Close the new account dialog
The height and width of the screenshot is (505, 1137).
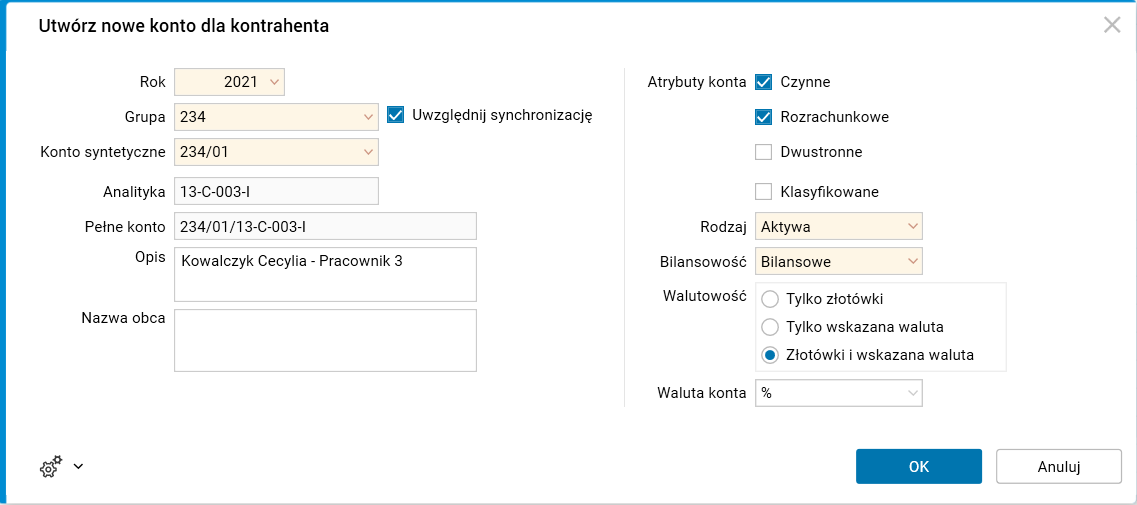[x=1112, y=26]
